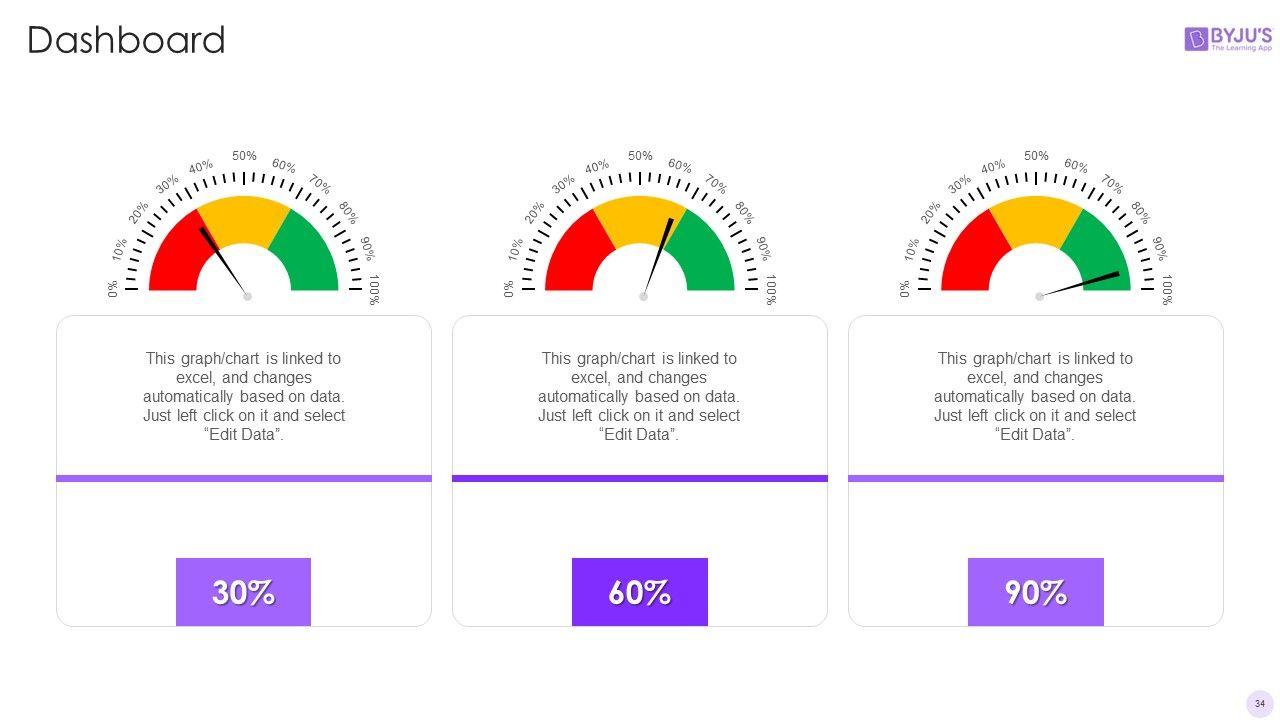Viewport: 1280px width, 720px height.
Task: Click the 90% value box
Action: click(x=1035, y=592)
